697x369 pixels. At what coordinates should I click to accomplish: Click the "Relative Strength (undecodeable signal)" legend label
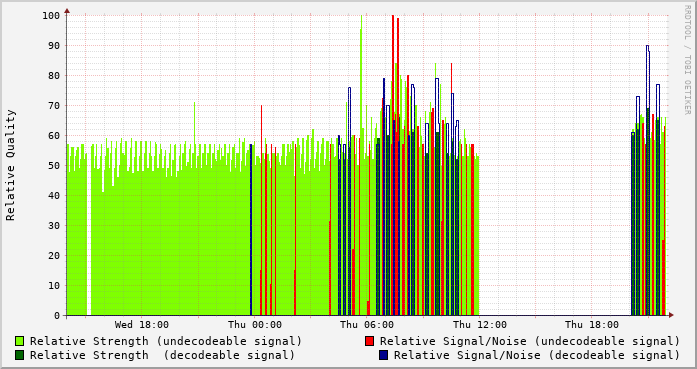click(x=166, y=341)
